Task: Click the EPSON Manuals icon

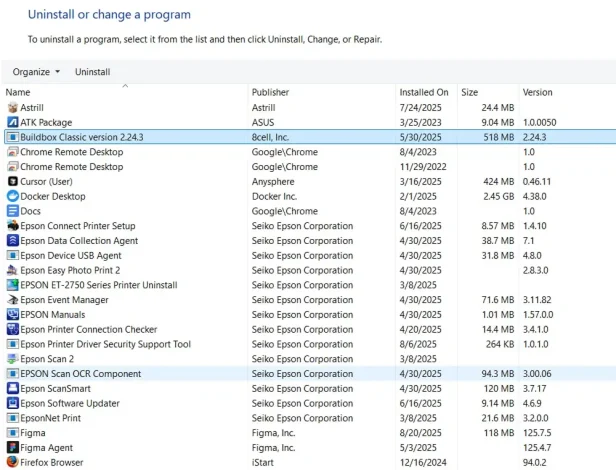Action: pyautogui.click(x=12, y=314)
